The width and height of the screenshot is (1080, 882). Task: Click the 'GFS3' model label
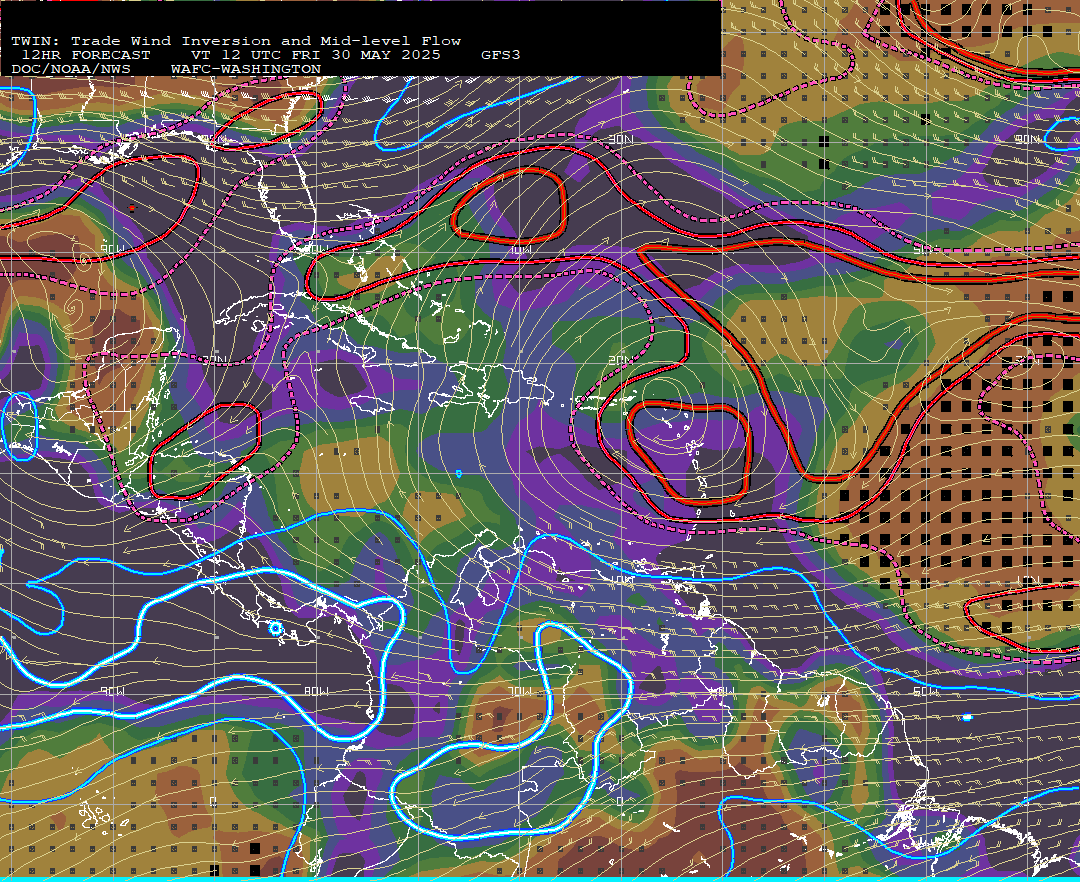pos(501,55)
